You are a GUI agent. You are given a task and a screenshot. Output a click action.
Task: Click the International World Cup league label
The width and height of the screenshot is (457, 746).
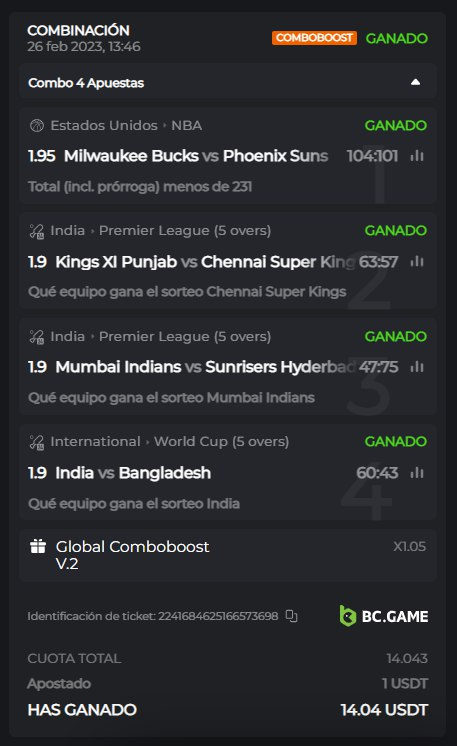(170, 442)
